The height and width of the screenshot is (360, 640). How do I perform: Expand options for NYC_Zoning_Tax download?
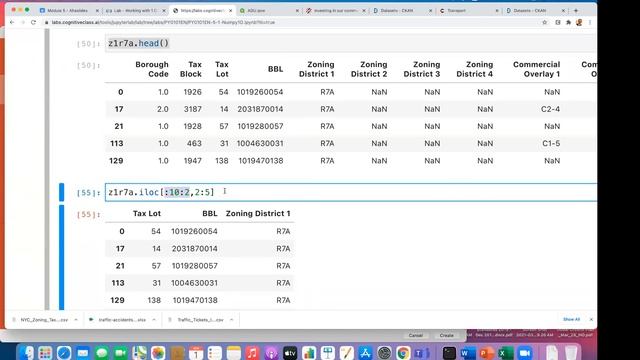coord(76,320)
